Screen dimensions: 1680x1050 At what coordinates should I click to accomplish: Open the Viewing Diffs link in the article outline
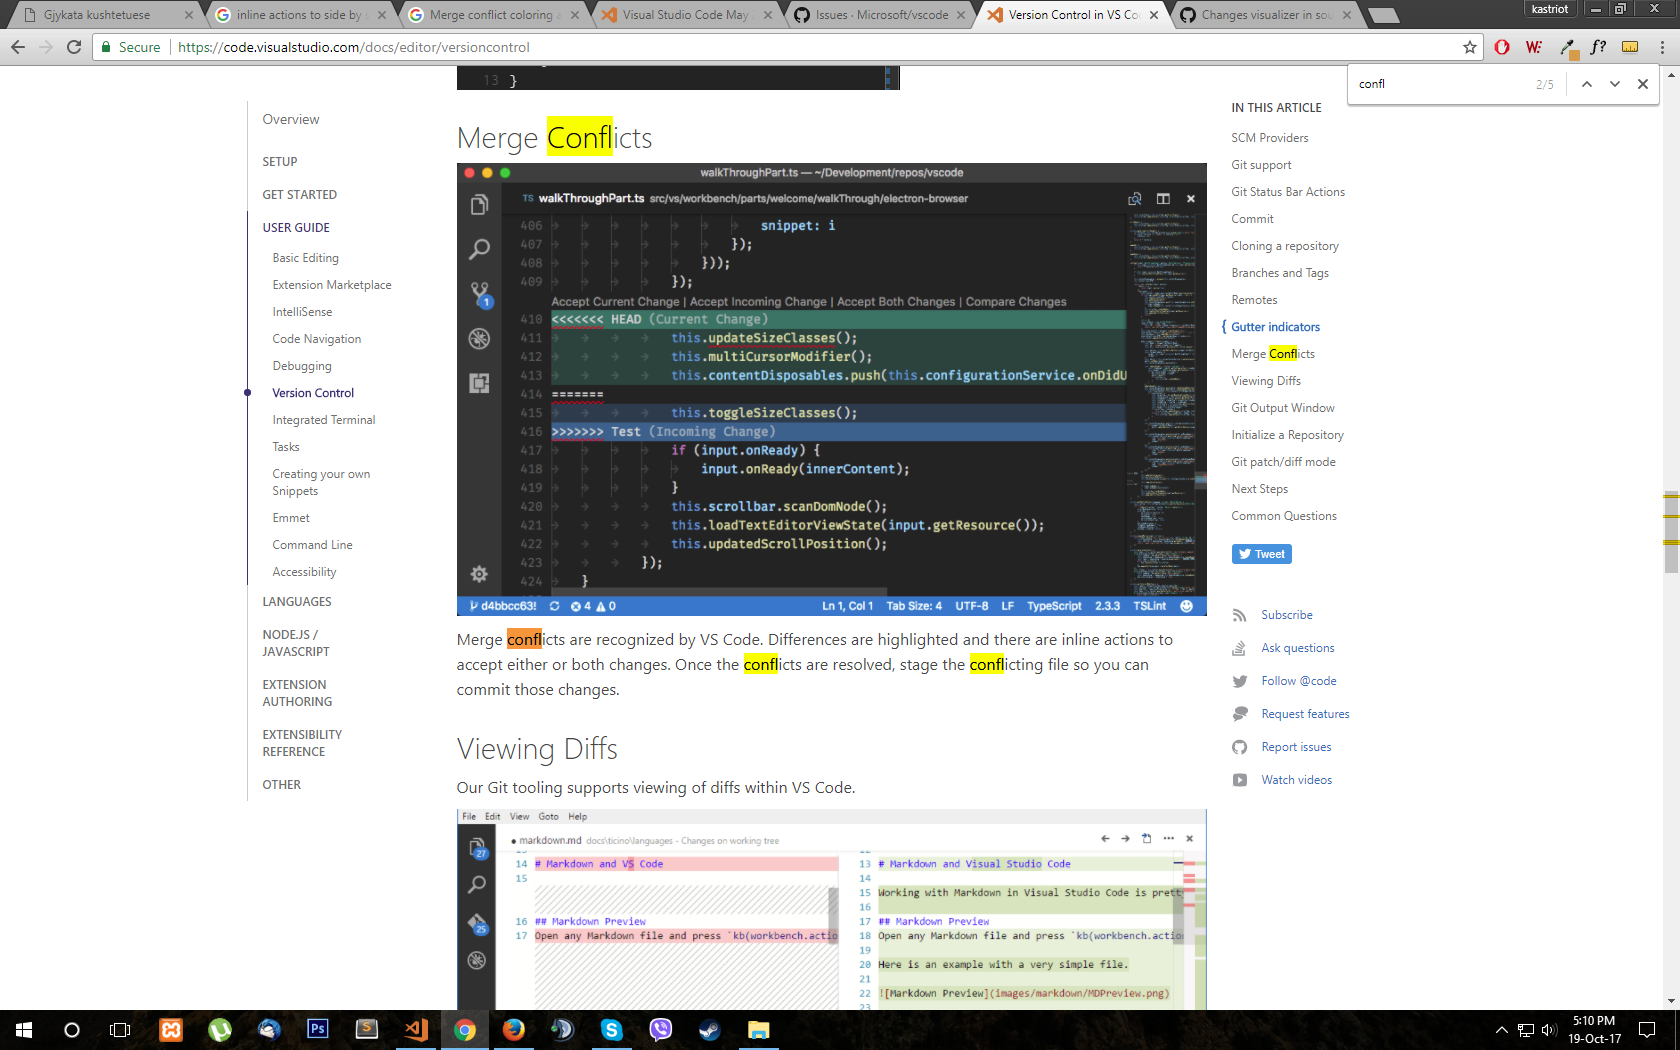click(1266, 380)
